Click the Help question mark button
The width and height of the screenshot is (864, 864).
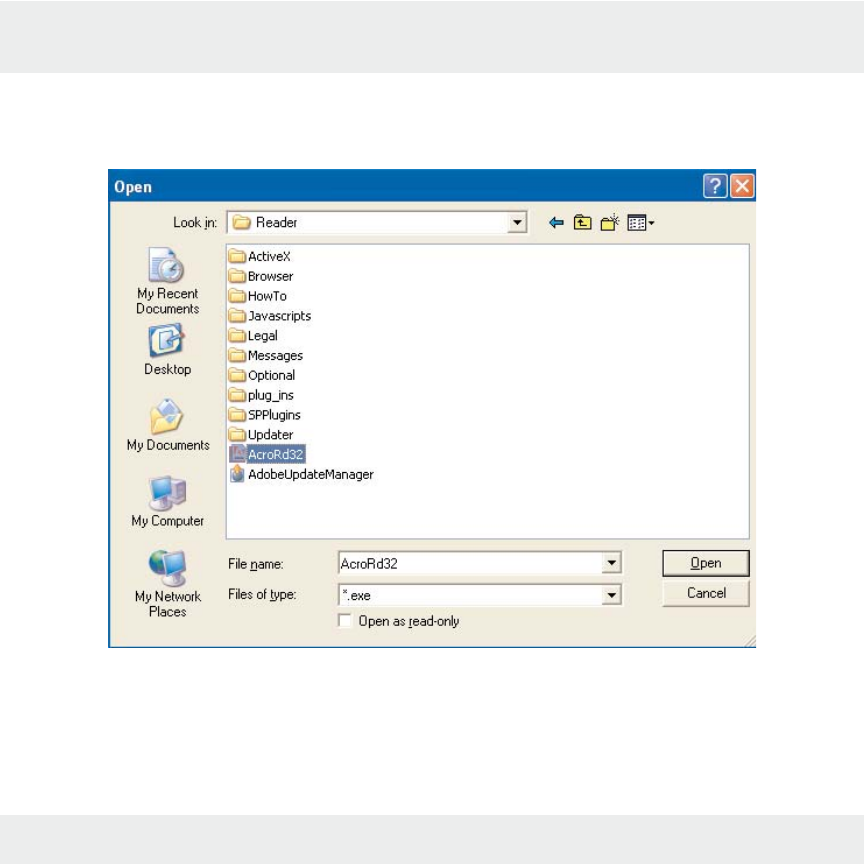click(x=715, y=186)
